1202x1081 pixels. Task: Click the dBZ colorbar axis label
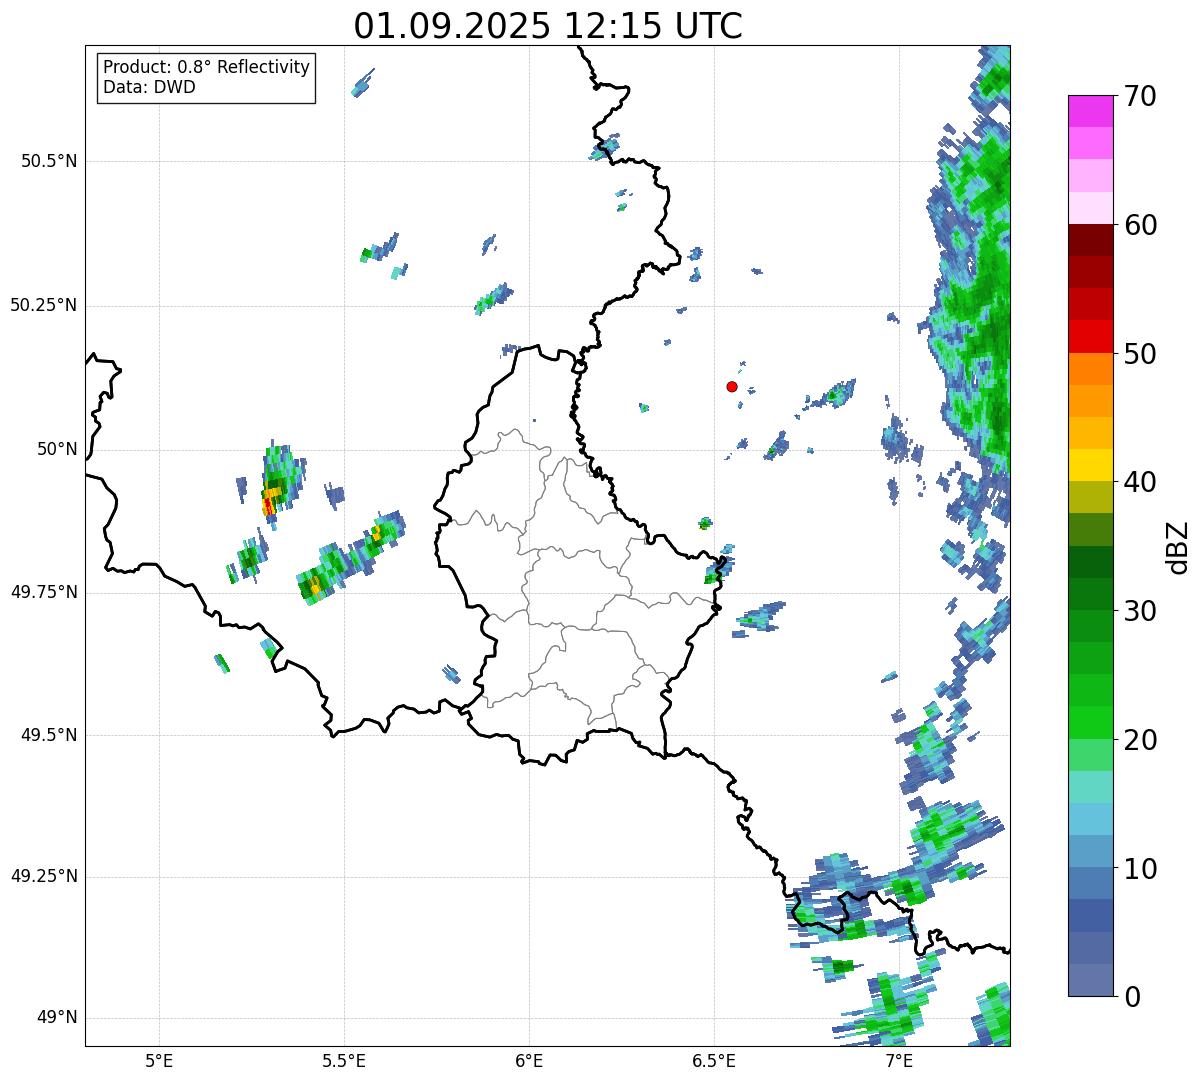coord(1179,546)
